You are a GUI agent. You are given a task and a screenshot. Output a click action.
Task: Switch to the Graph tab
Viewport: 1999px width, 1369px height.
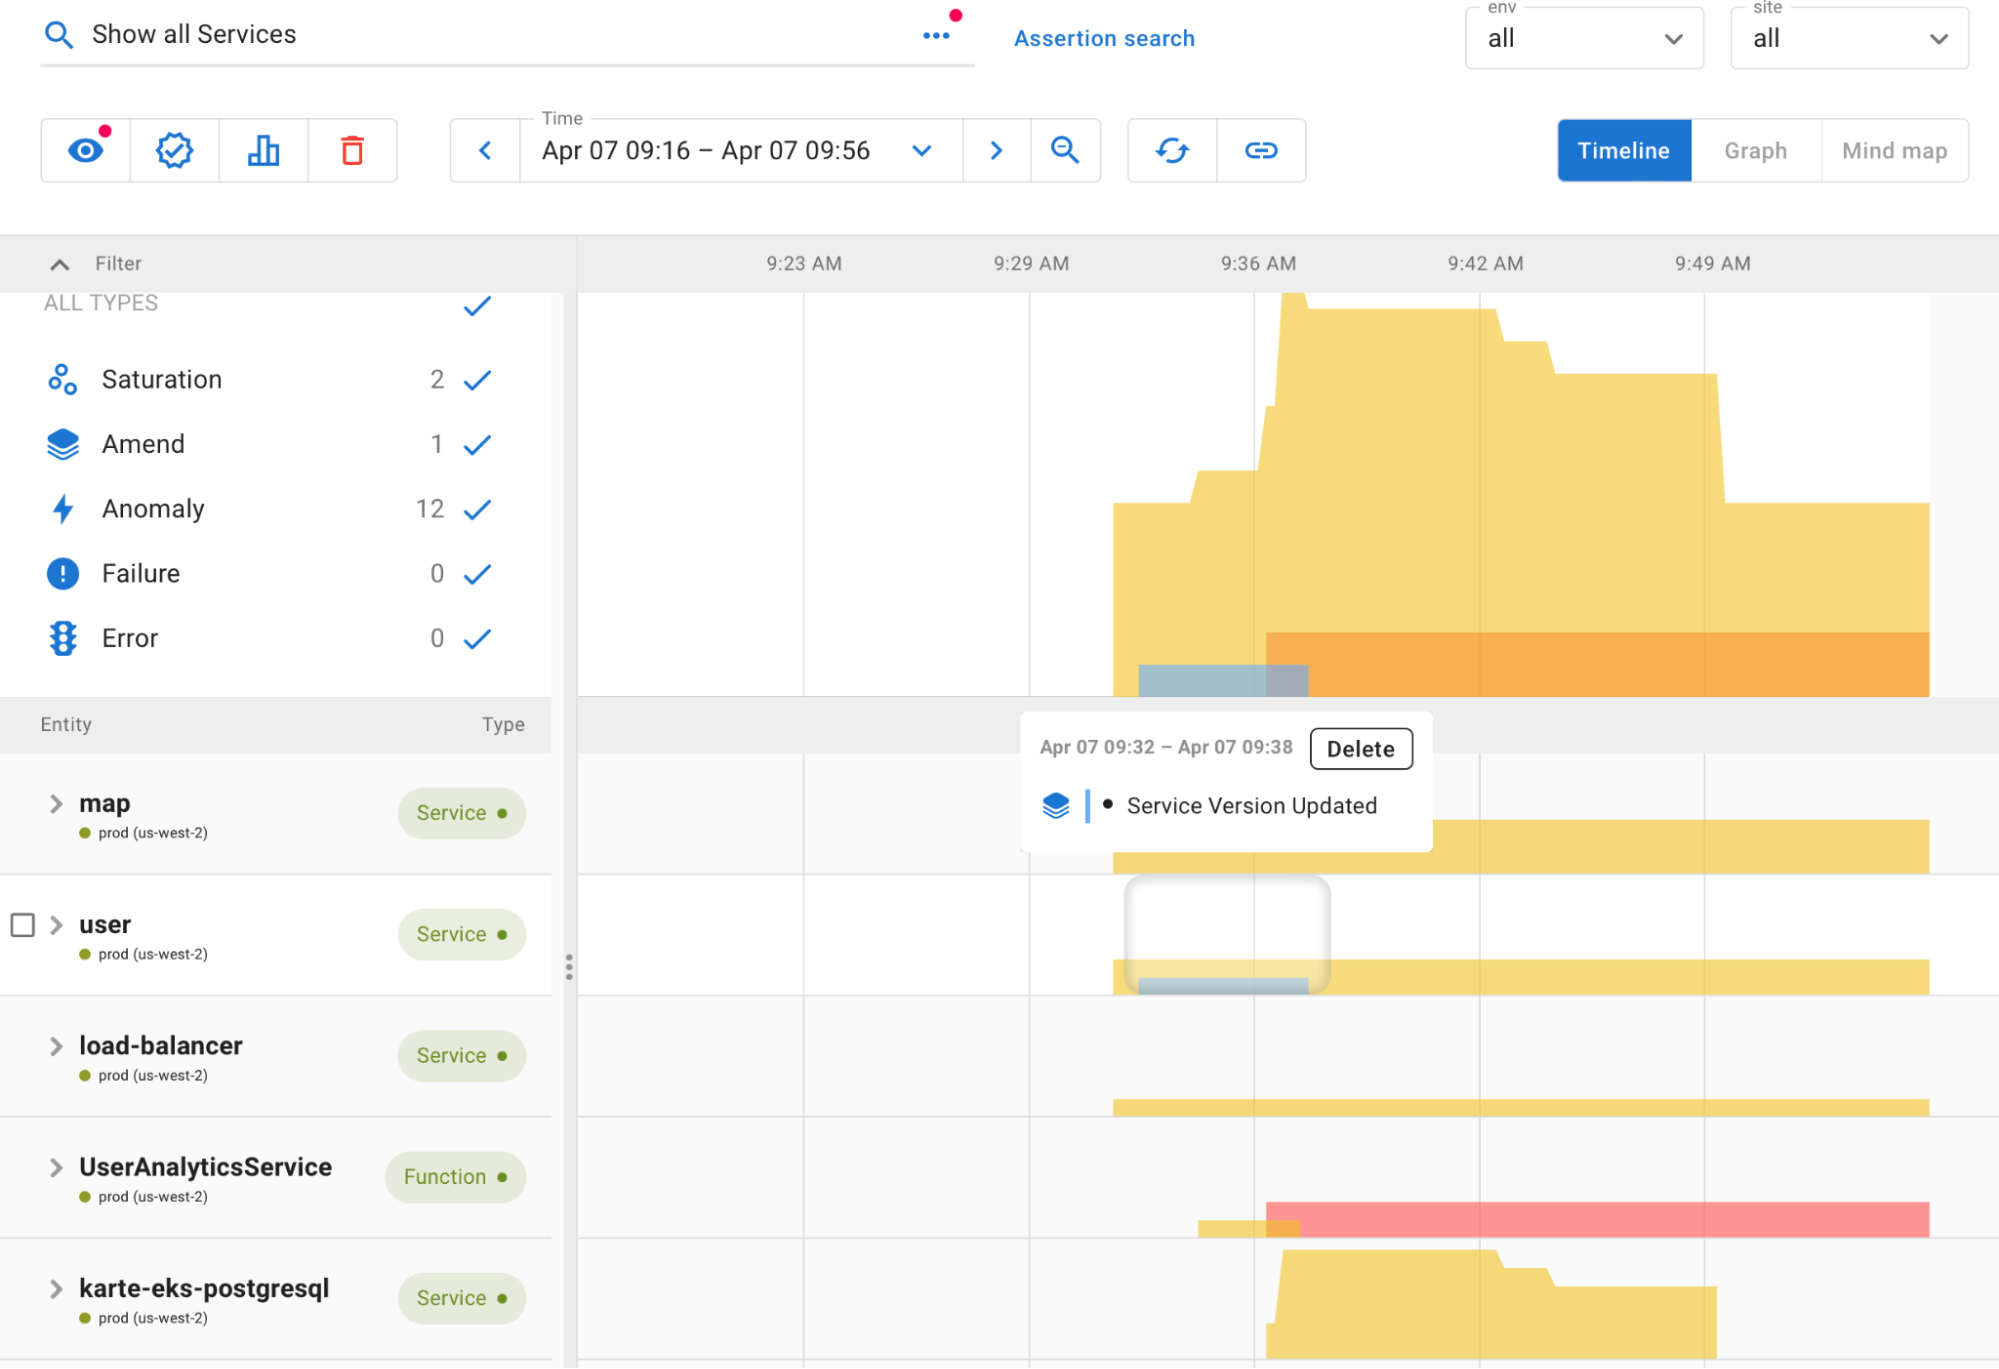[x=1755, y=151]
